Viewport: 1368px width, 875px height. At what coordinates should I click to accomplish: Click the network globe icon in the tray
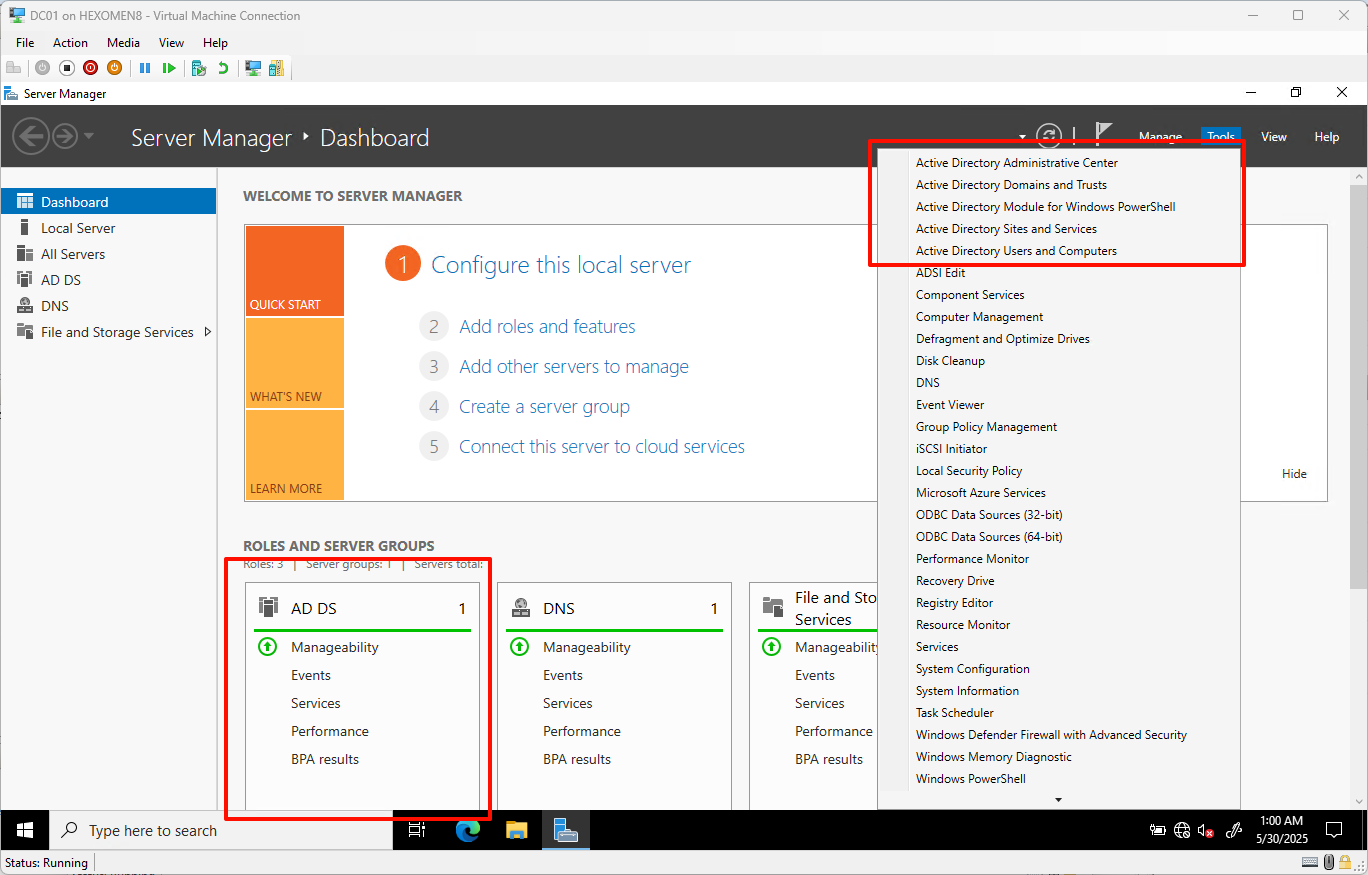click(1182, 830)
